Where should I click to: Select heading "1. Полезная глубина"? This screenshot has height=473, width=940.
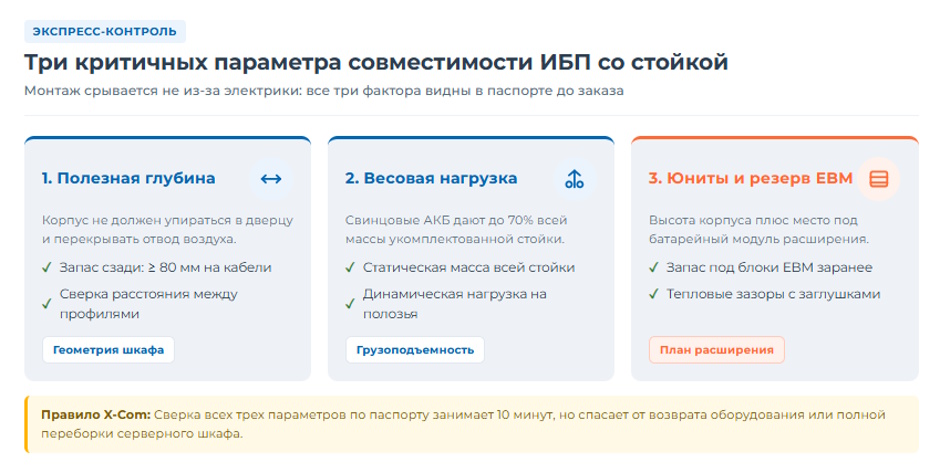click(128, 178)
